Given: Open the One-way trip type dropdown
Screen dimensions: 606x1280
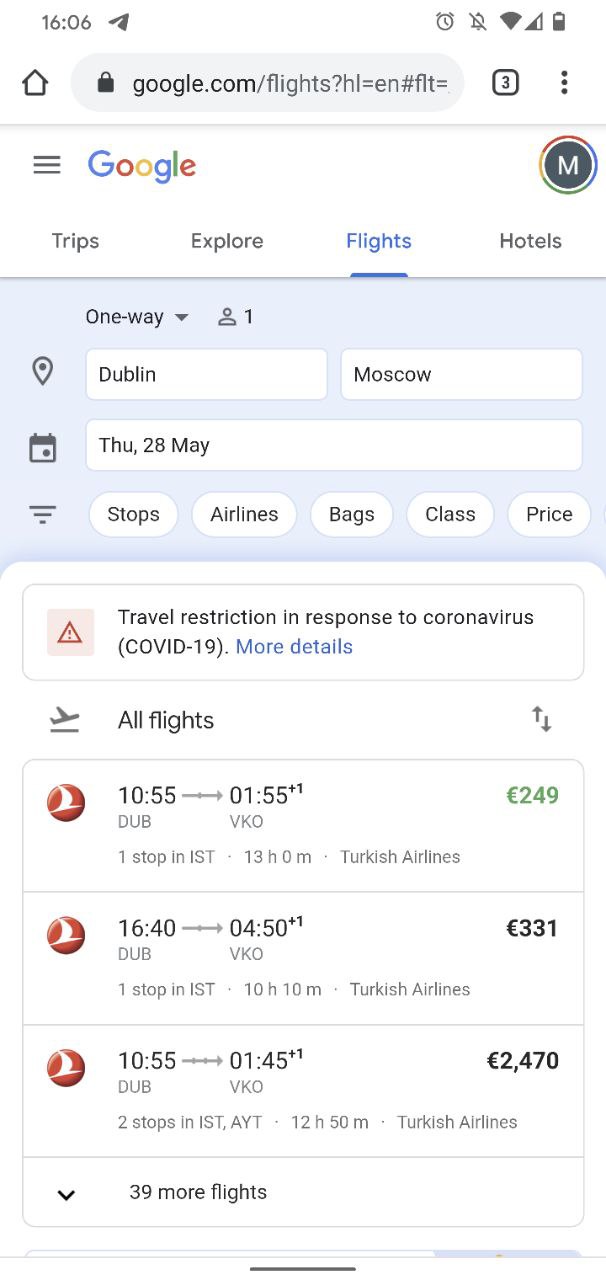Looking at the screenshot, I should pyautogui.click(x=137, y=317).
